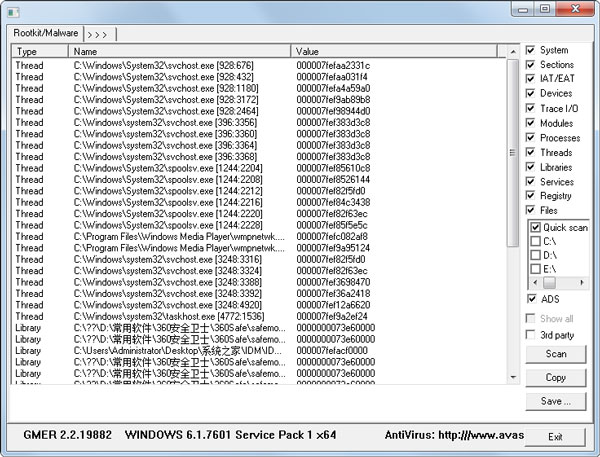Check the D:\ drive checkbox
This screenshot has width=600, height=457.
[537, 255]
